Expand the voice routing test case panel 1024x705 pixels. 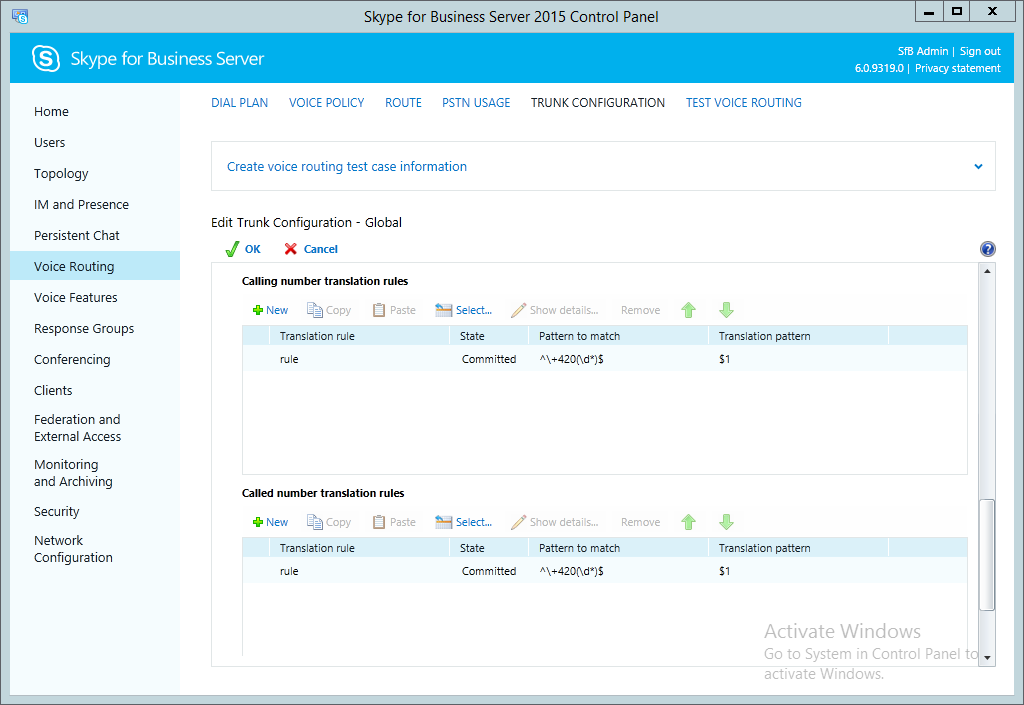point(978,167)
